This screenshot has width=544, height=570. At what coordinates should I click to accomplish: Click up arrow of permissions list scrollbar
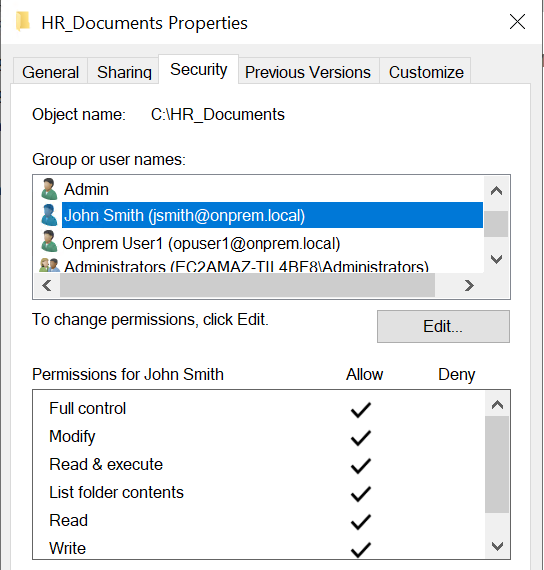click(497, 405)
